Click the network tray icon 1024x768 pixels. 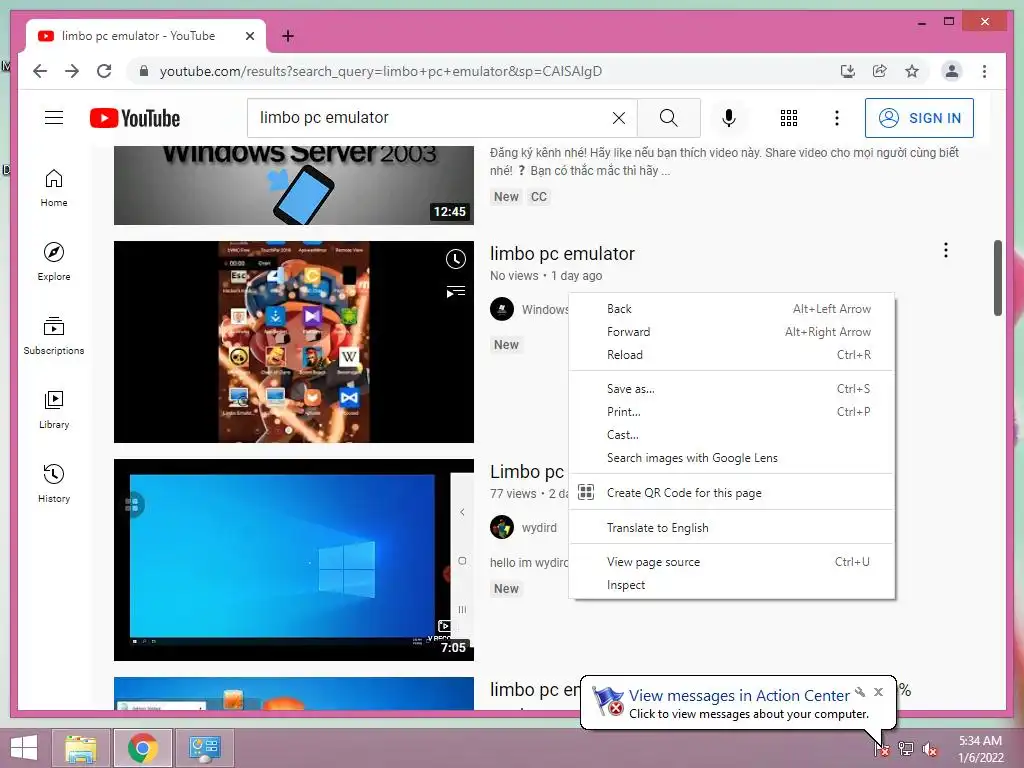[906, 749]
